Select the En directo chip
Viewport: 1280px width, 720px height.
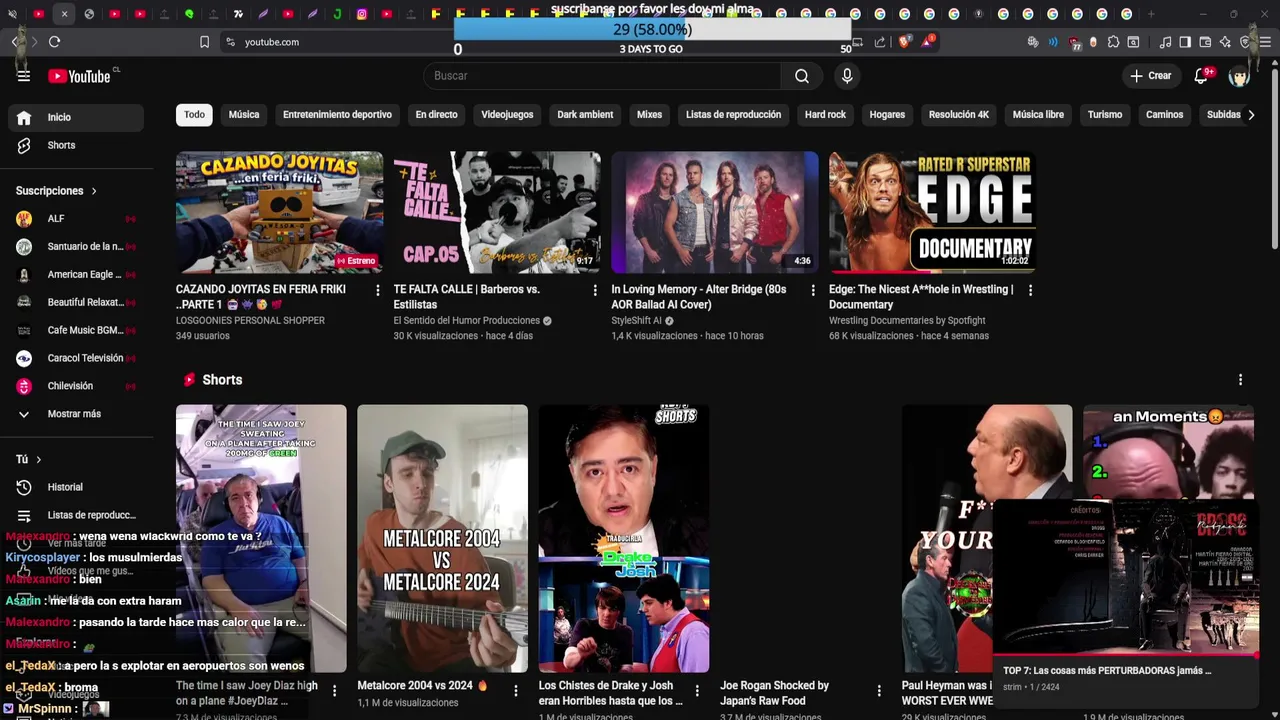pos(436,115)
